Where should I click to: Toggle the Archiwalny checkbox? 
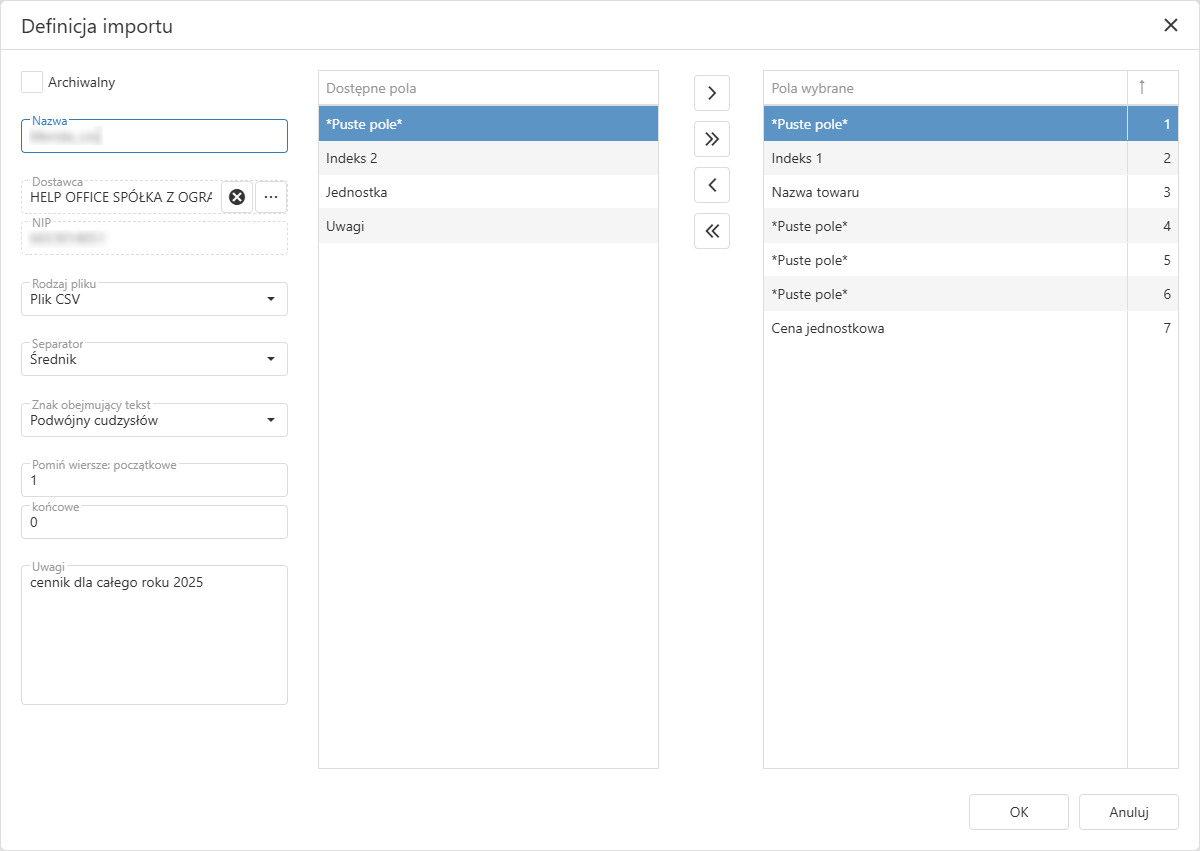pos(32,82)
